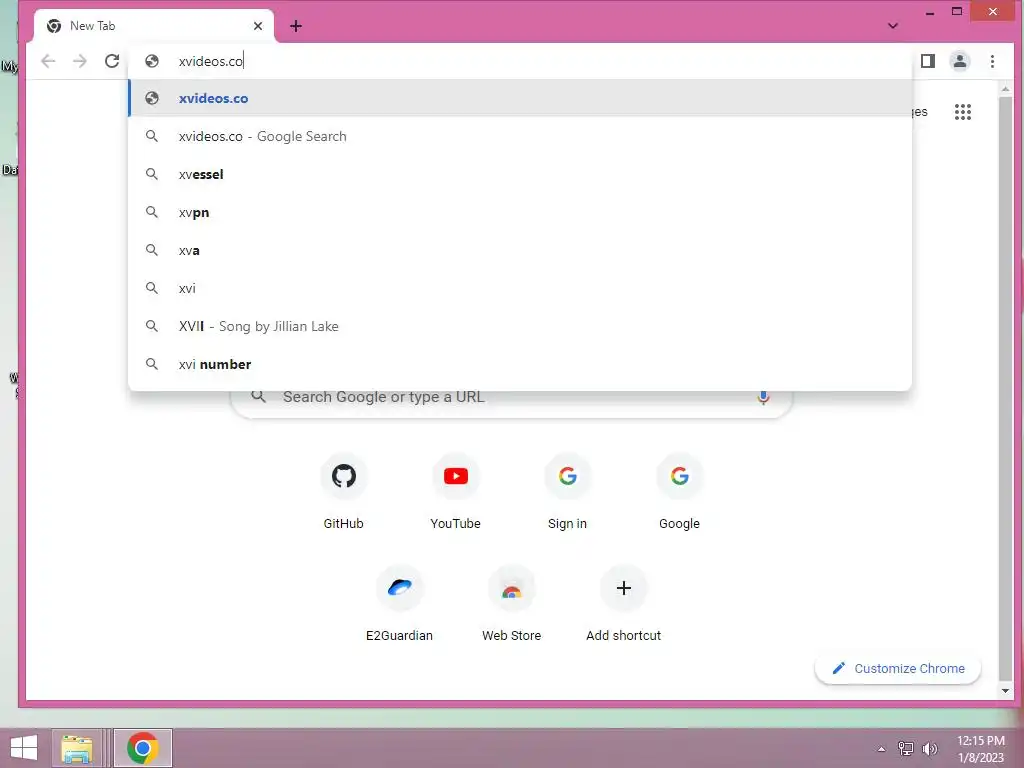Close the New Tab tab
This screenshot has width=1024, height=768.
[x=258, y=26]
